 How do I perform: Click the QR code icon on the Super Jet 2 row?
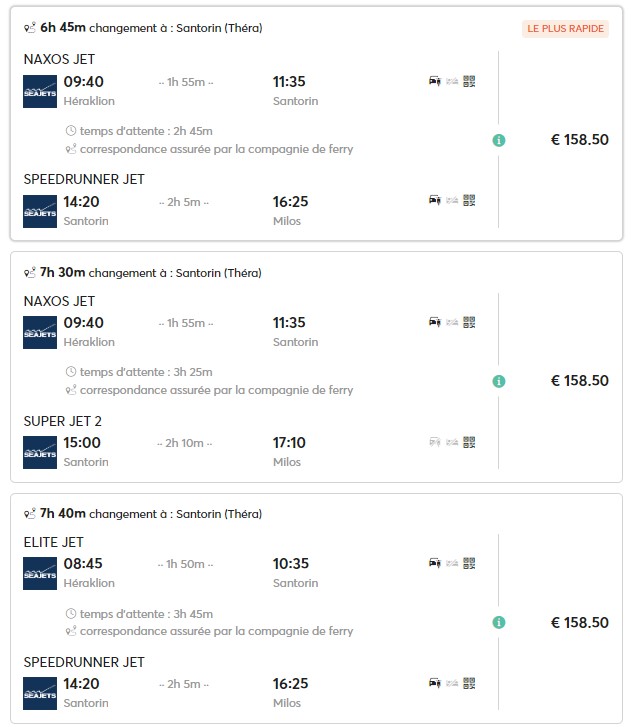coord(469,442)
